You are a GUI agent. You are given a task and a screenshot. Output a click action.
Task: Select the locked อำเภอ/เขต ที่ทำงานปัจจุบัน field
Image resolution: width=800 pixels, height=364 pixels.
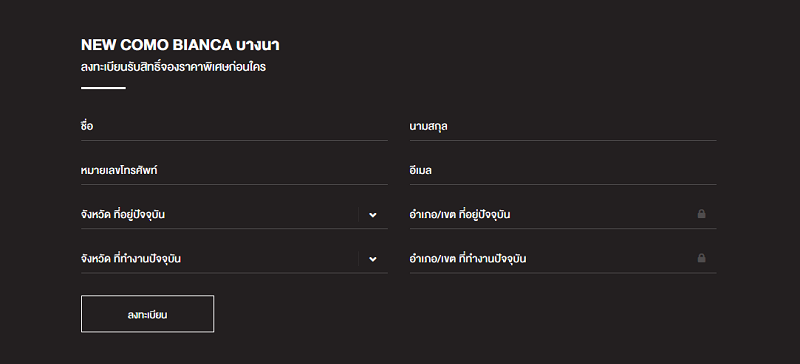coord(563,259)
